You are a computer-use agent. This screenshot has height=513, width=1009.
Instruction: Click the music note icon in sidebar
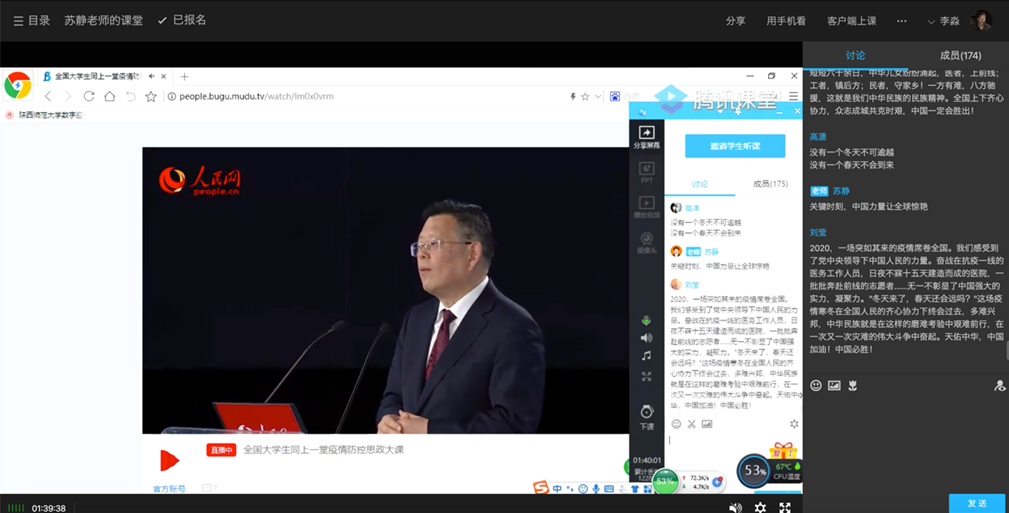pos(646,356)
